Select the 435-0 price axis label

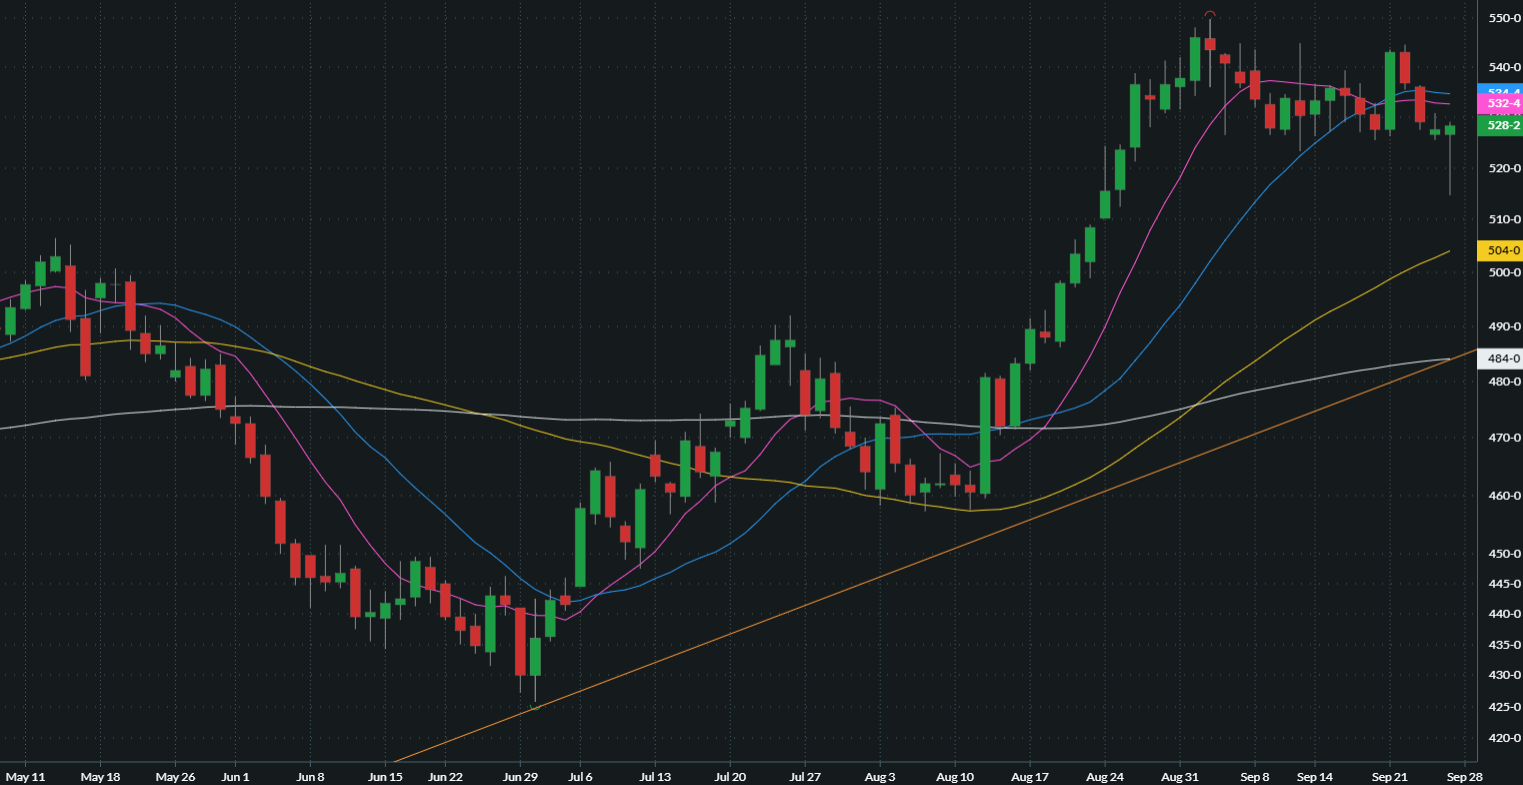click(x=1504, y=644)
